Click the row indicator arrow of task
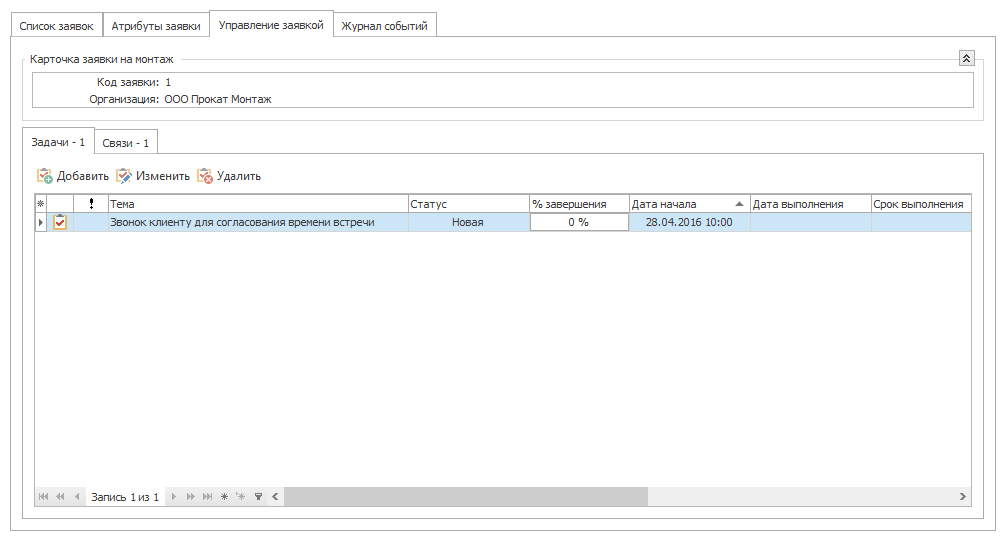The image size is (1006, 541). [40, 222]
